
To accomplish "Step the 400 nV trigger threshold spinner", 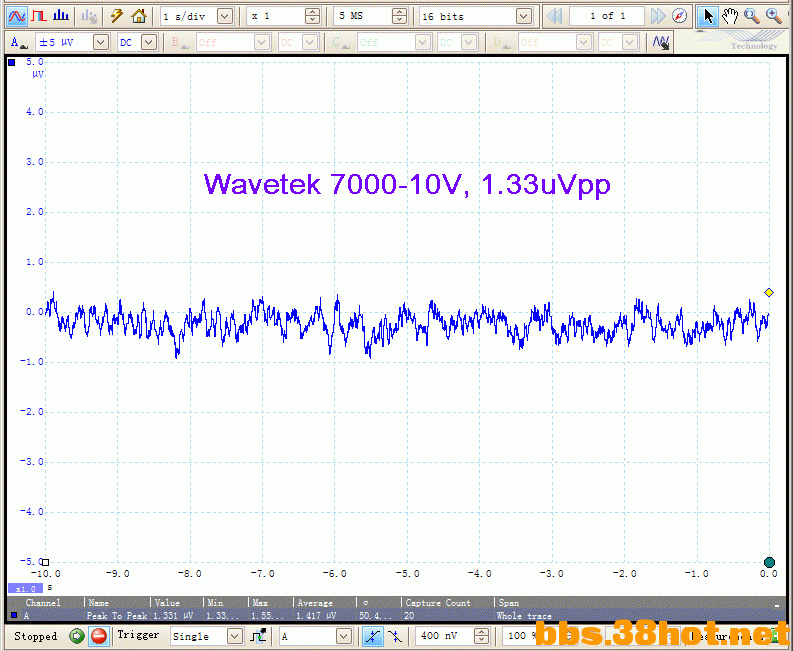I will tap(481, 636).
